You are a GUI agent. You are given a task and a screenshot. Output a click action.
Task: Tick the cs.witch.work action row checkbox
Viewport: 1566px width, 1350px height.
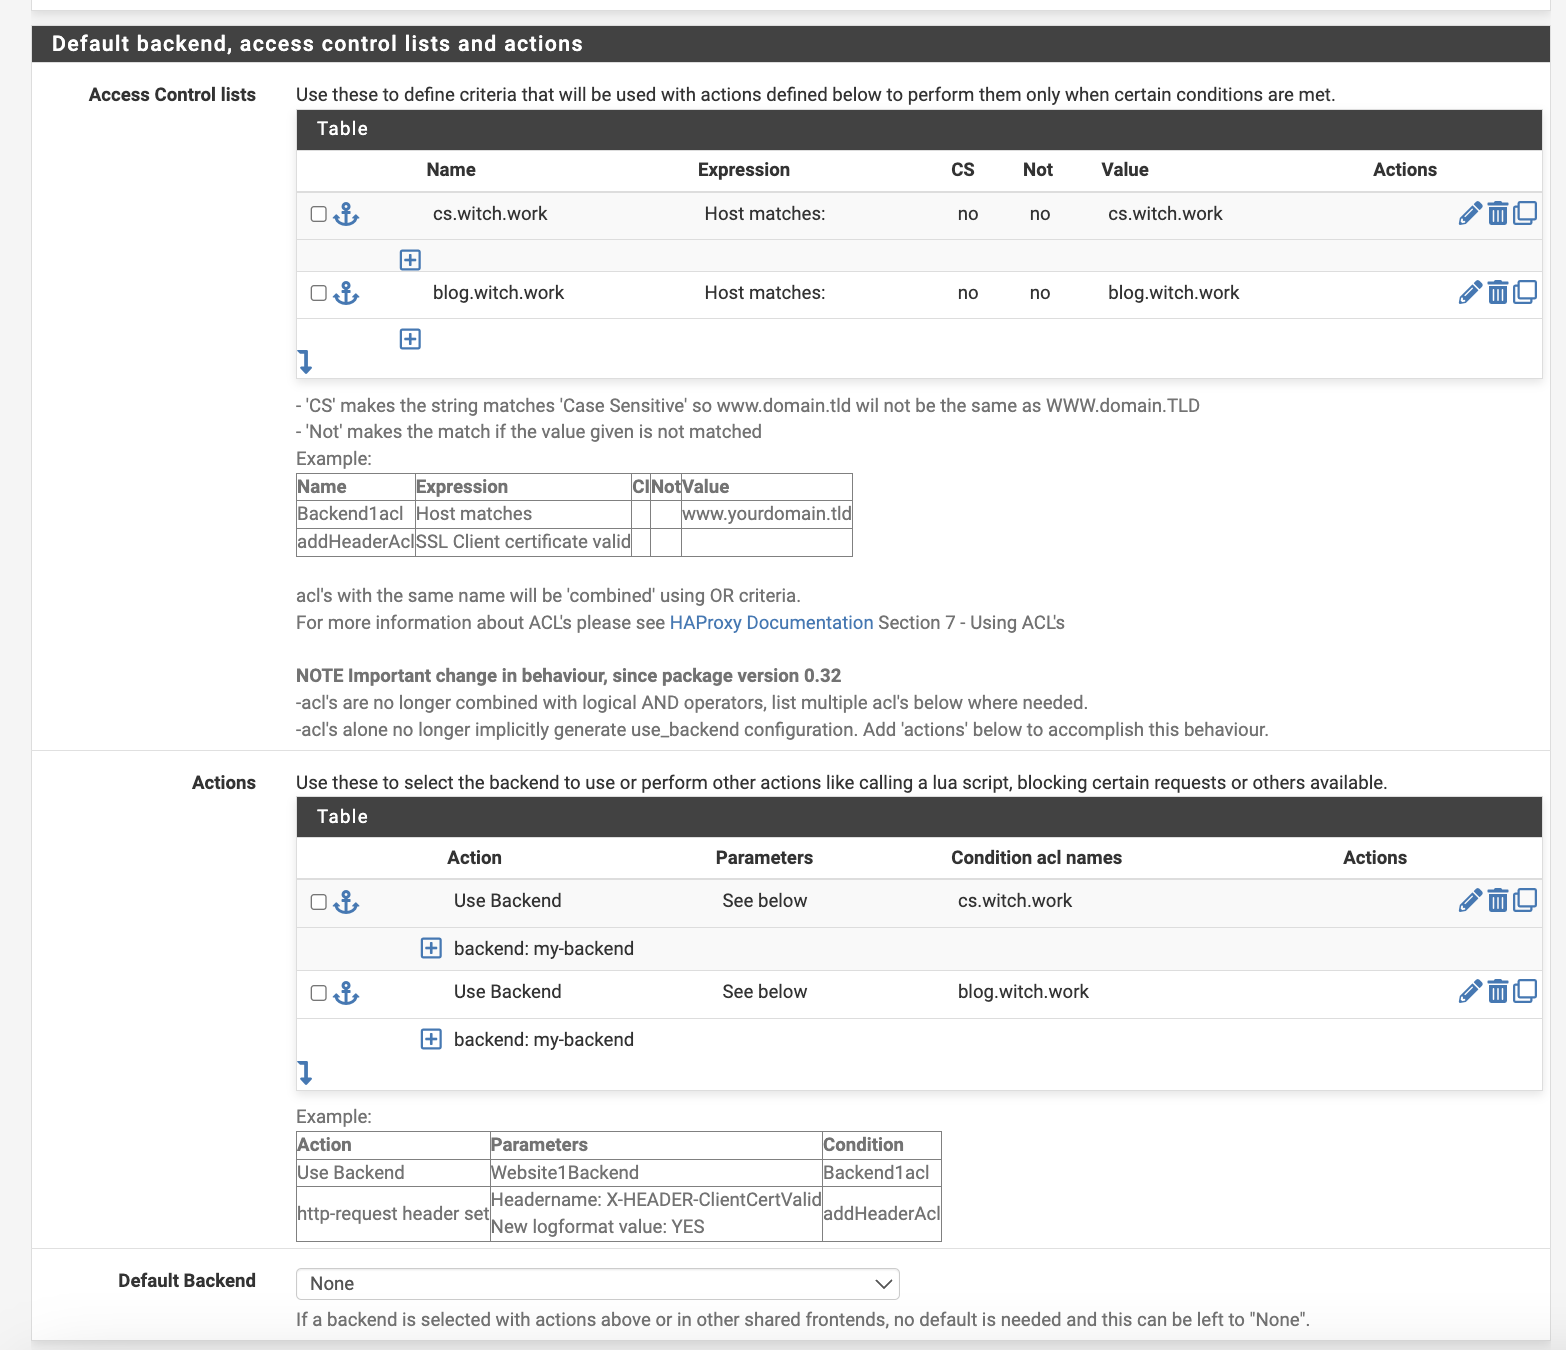pyautogui.click(x=318, y=902)
